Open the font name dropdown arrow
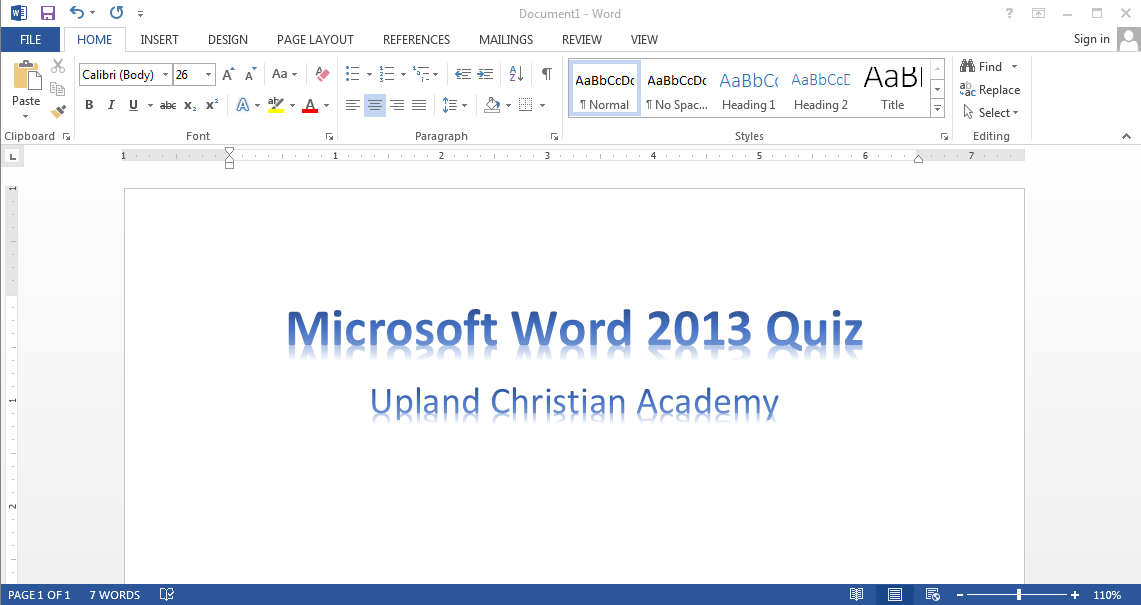The height and width of the screenshot is (605, 1141). [x=166, y=74]
